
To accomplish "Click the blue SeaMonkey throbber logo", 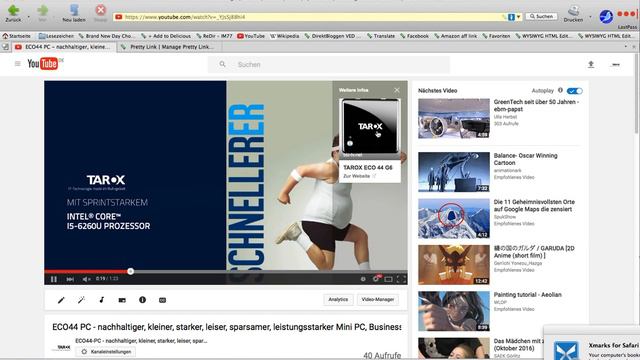I will click(x=606, y=16).
